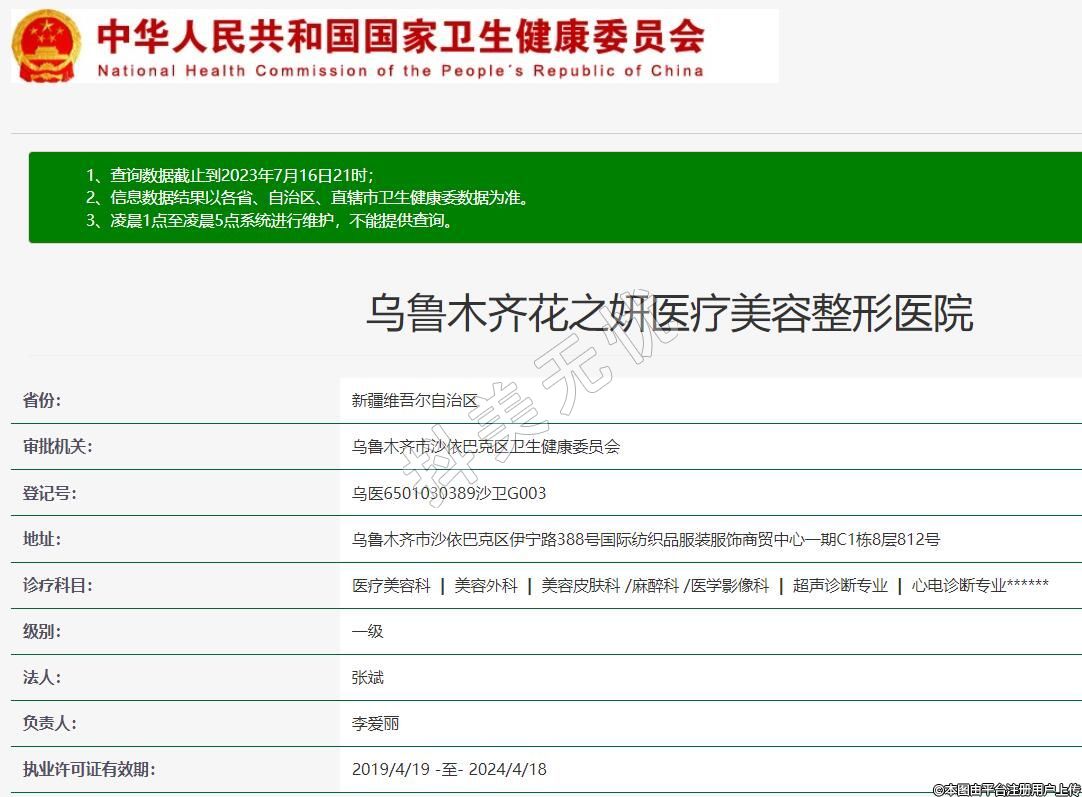
Task: Click the 审批机关 value 乌鲁木齐市沙依巴克区卫生健康委员会
Action: pyautogui.click(x=485, y=446)
